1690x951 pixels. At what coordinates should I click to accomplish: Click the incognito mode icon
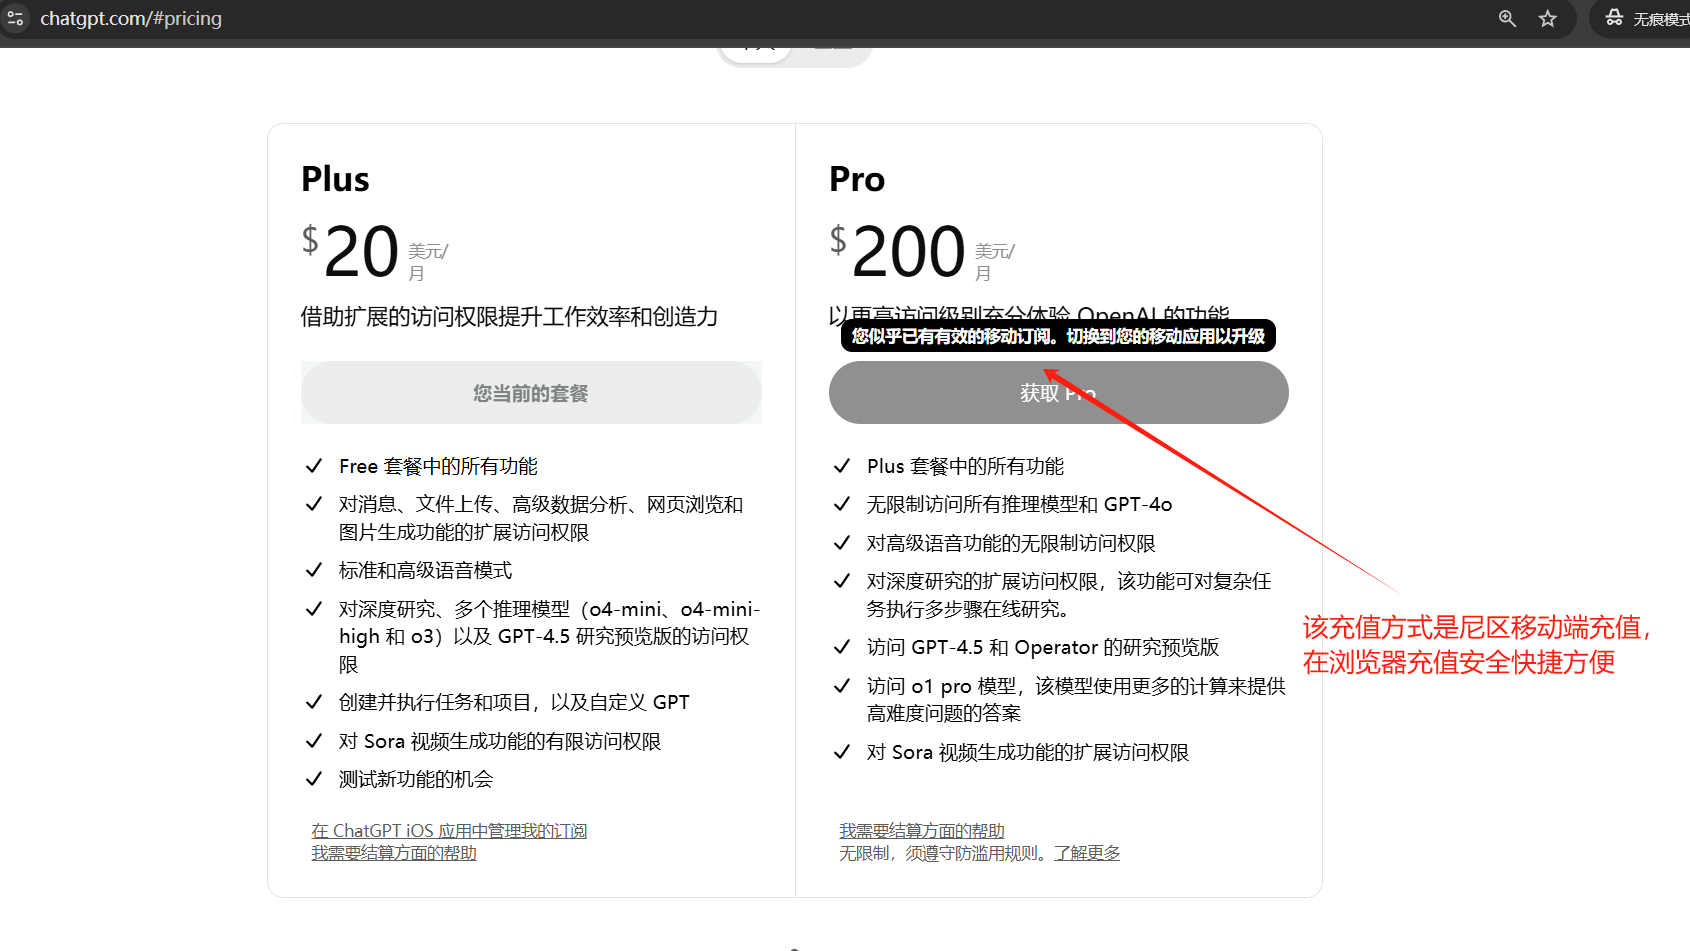click(x=1614, y=18)
